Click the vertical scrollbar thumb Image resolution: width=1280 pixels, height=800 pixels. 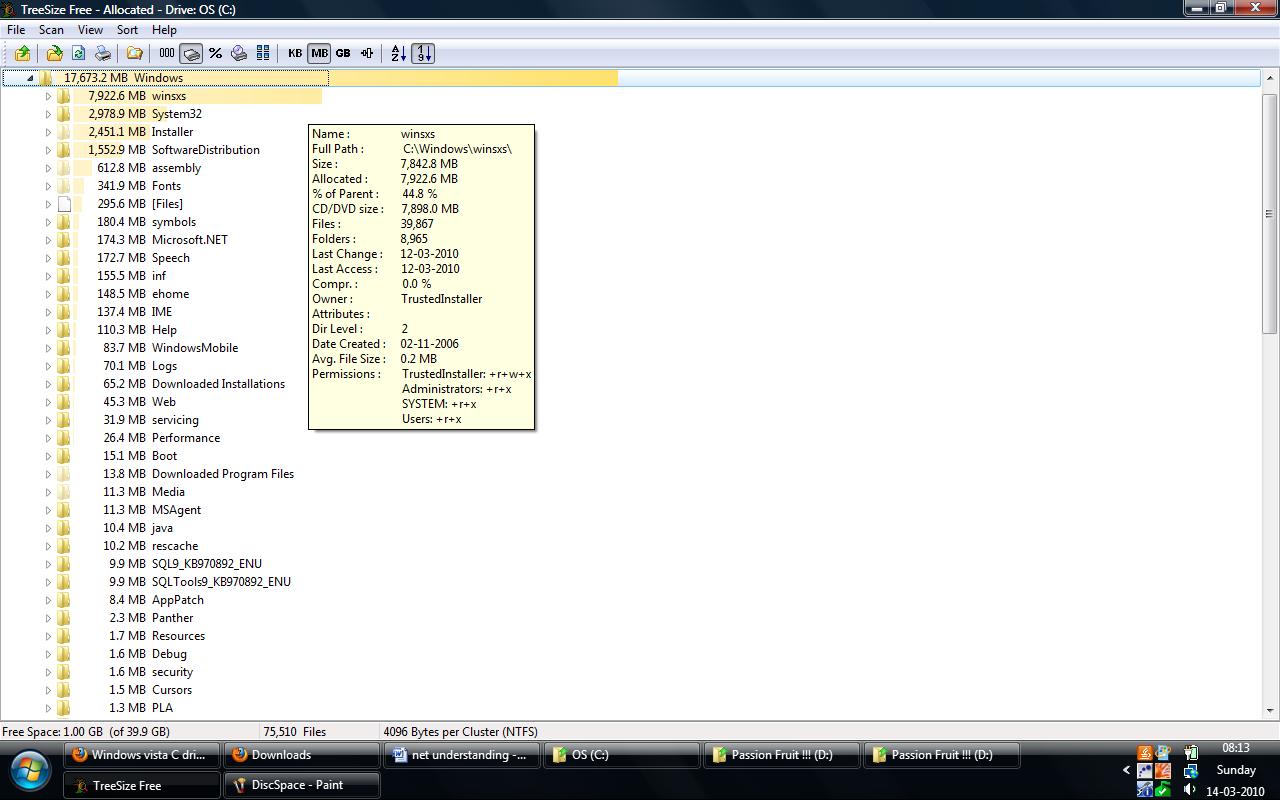1270,214
